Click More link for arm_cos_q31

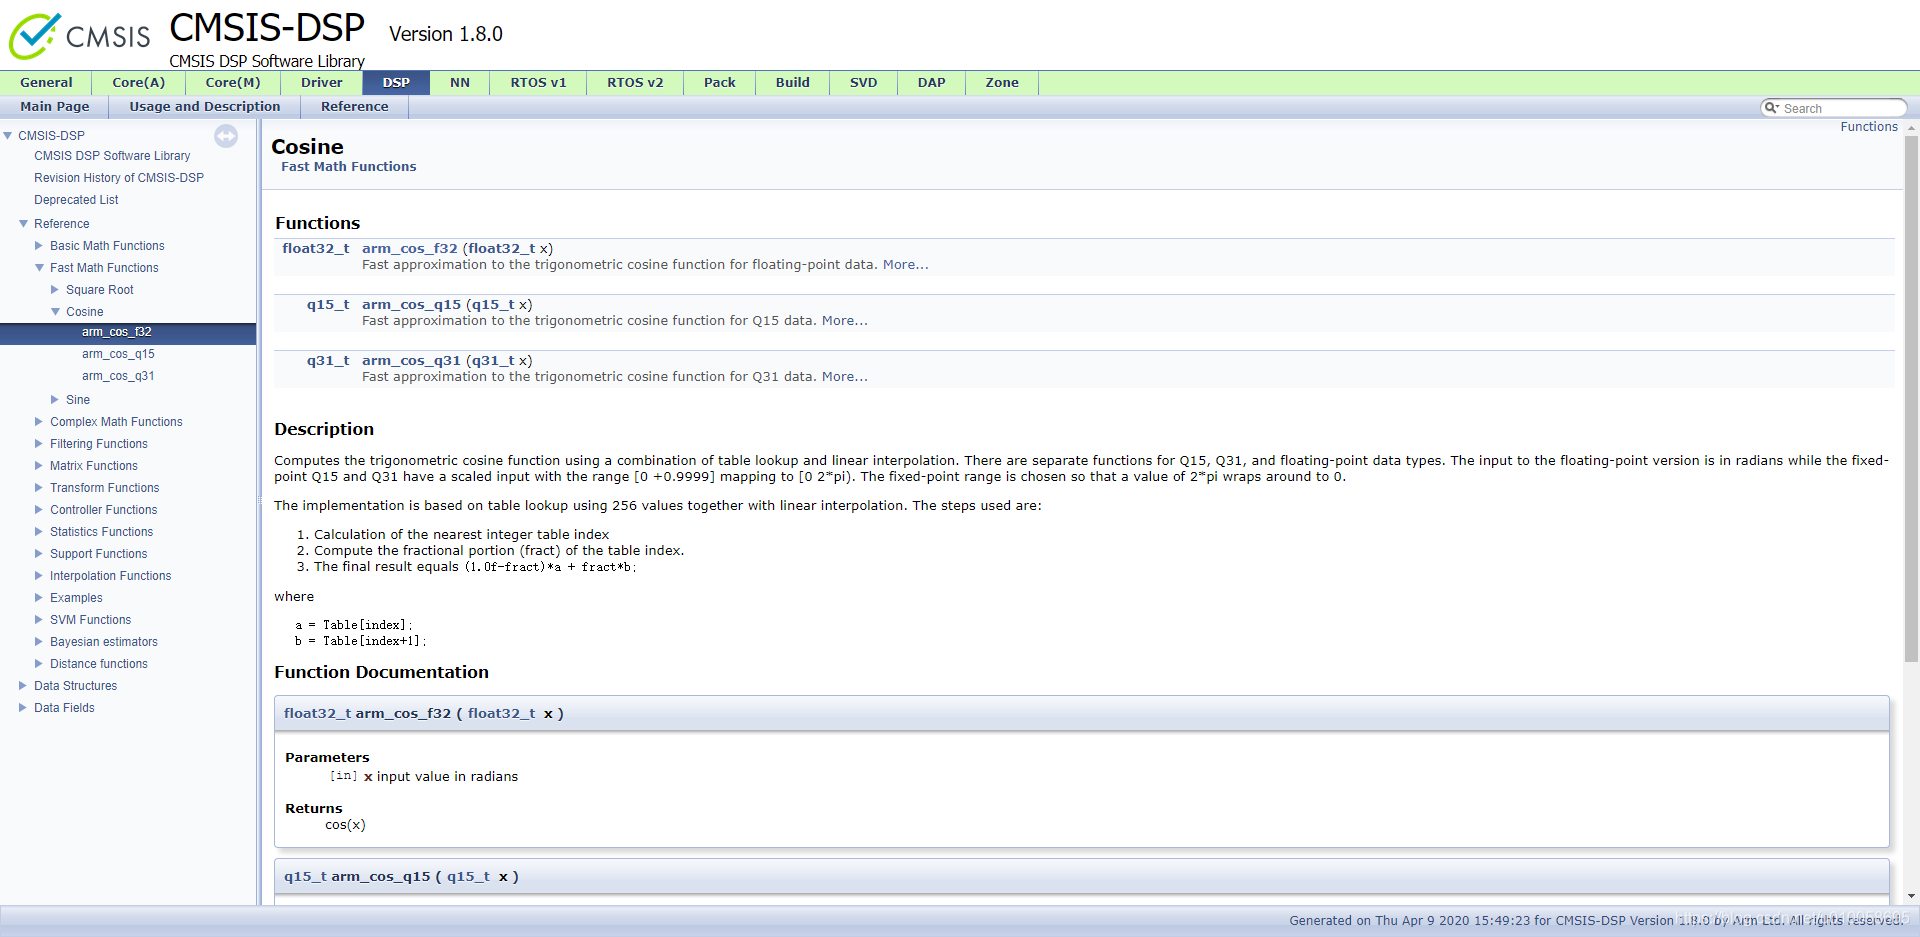[845, 377]
